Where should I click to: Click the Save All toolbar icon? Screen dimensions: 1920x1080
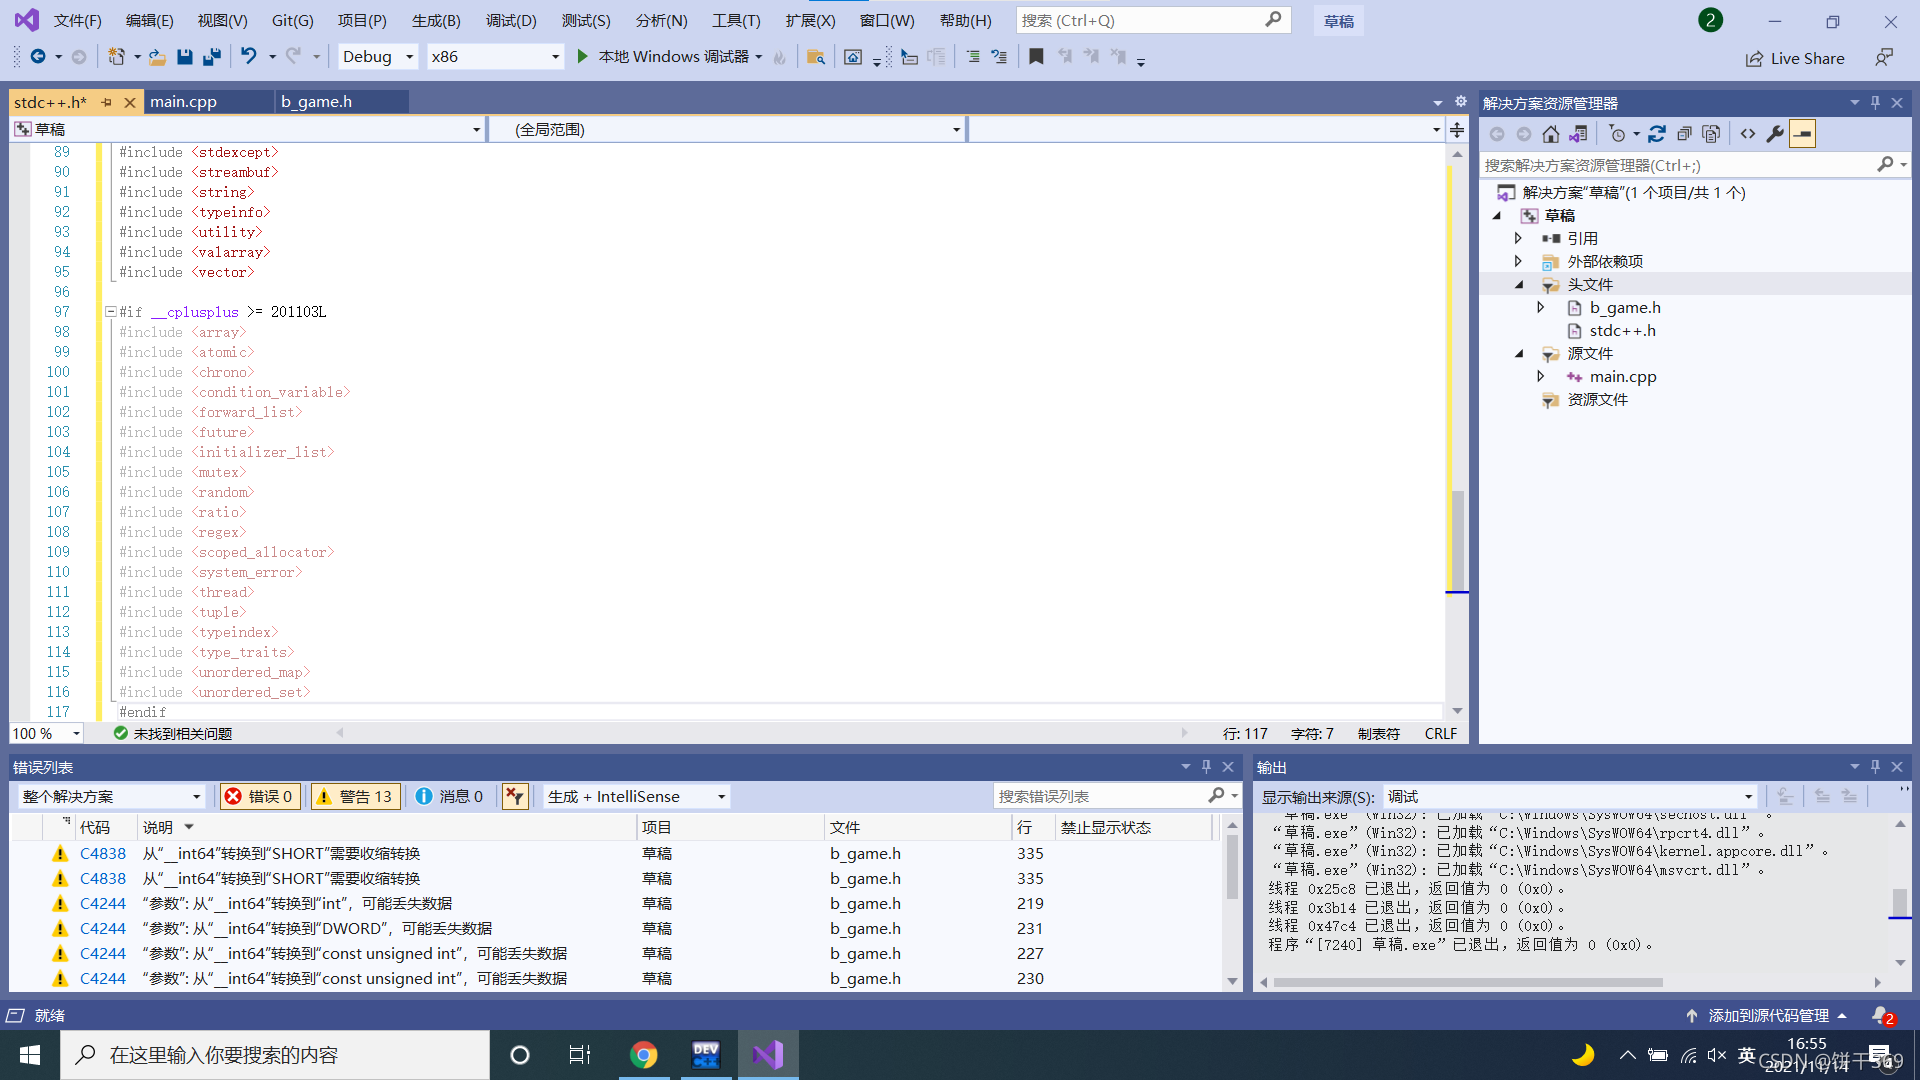[211, 57]
